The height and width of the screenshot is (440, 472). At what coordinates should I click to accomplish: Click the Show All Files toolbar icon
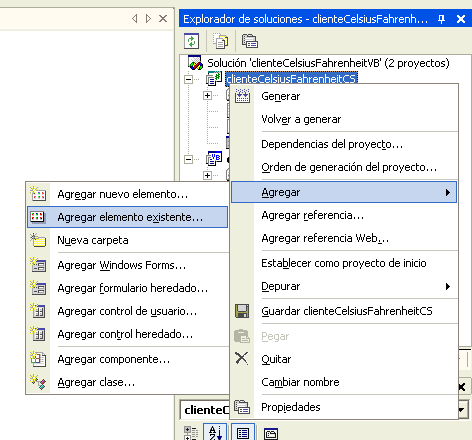pyautogui.click(x=221, y=41)
